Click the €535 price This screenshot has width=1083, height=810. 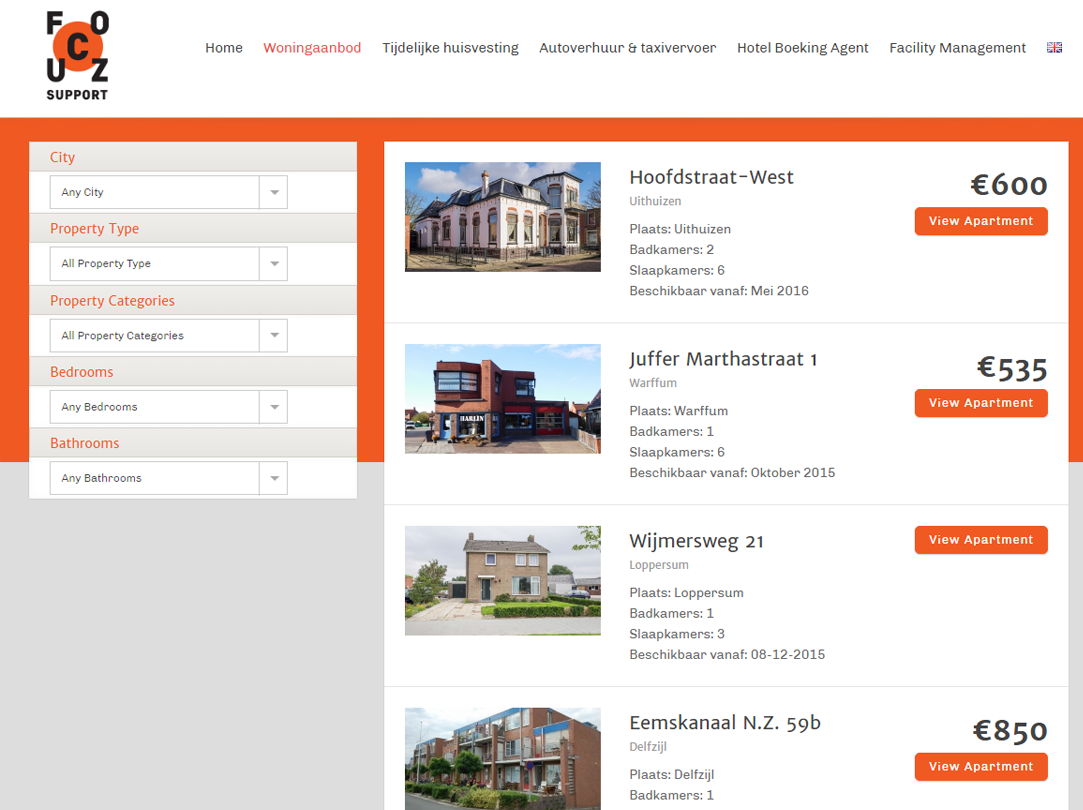tap(1012, 367)
